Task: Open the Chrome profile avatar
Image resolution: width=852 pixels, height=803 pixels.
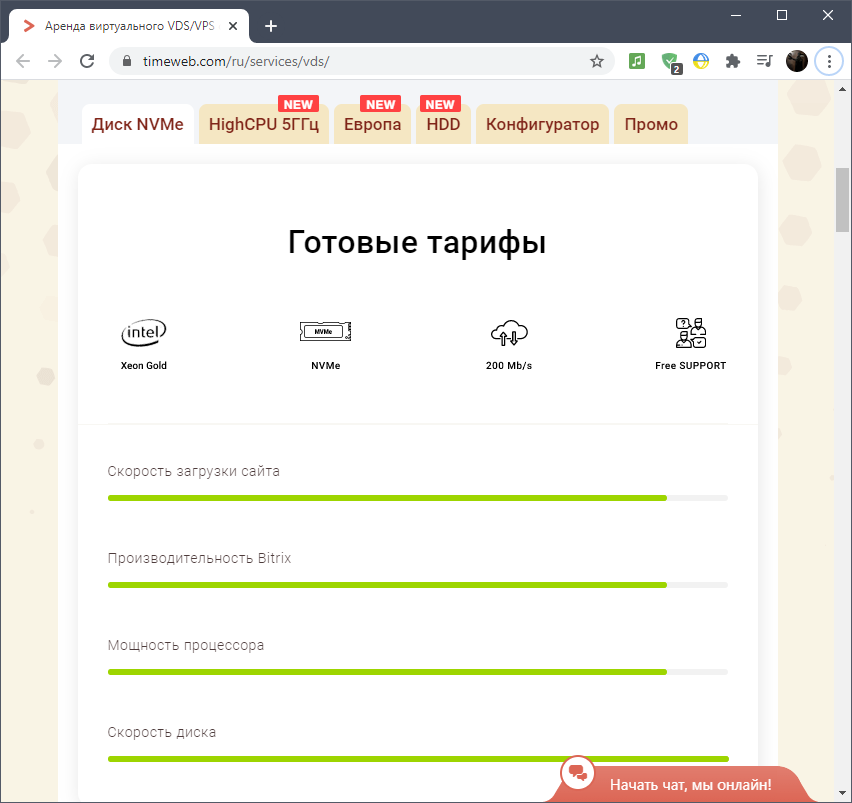Action: pyautogui.click(x=797, y=61)
